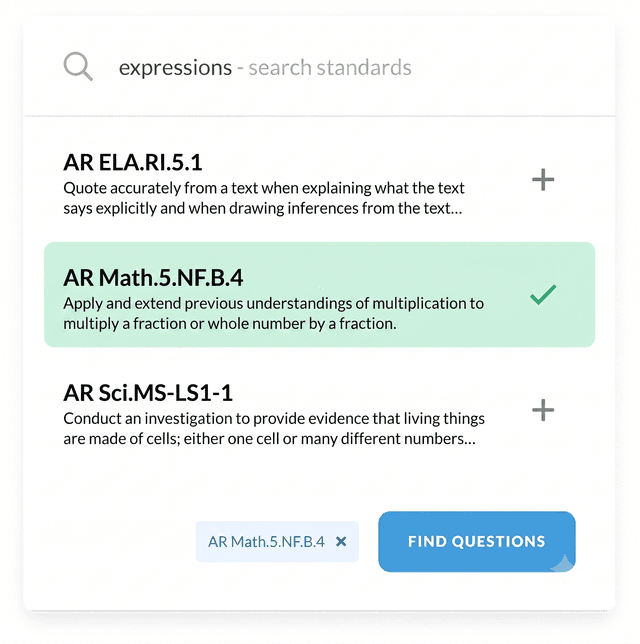Add the AR Sci.MS-LS1-1 standard with plus icon
The height and width of the screenshot is (644, 640).
coord(543,410)
